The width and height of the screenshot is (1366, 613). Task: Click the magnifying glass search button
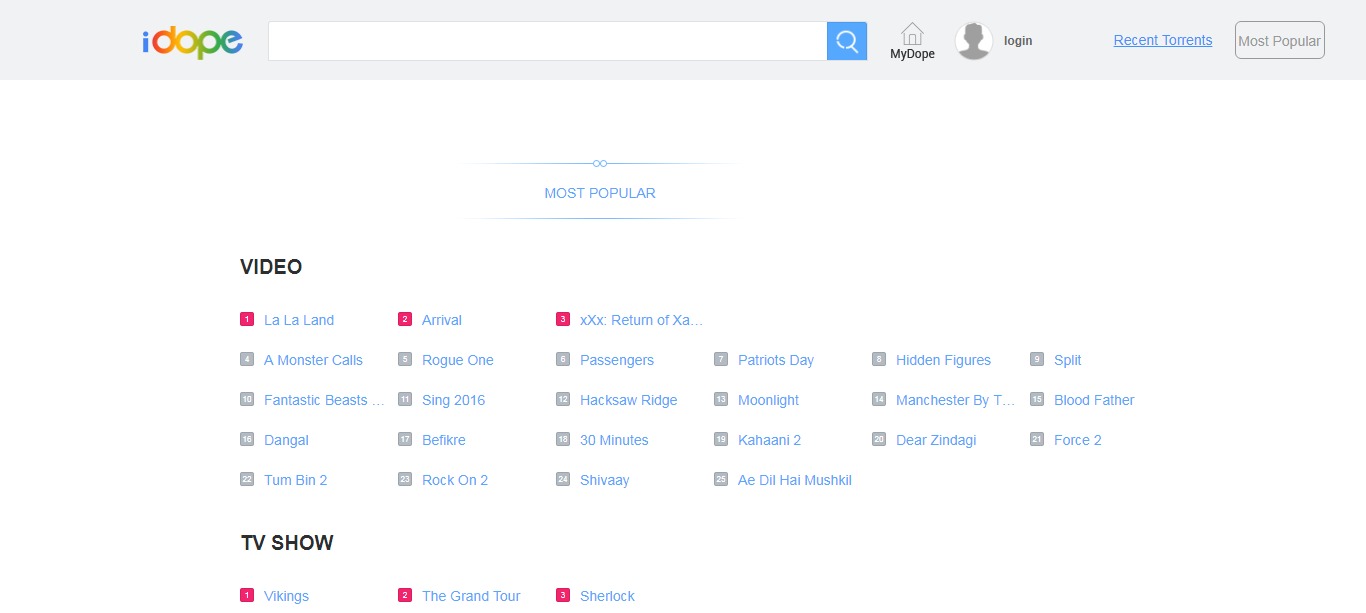pos(846,41)
